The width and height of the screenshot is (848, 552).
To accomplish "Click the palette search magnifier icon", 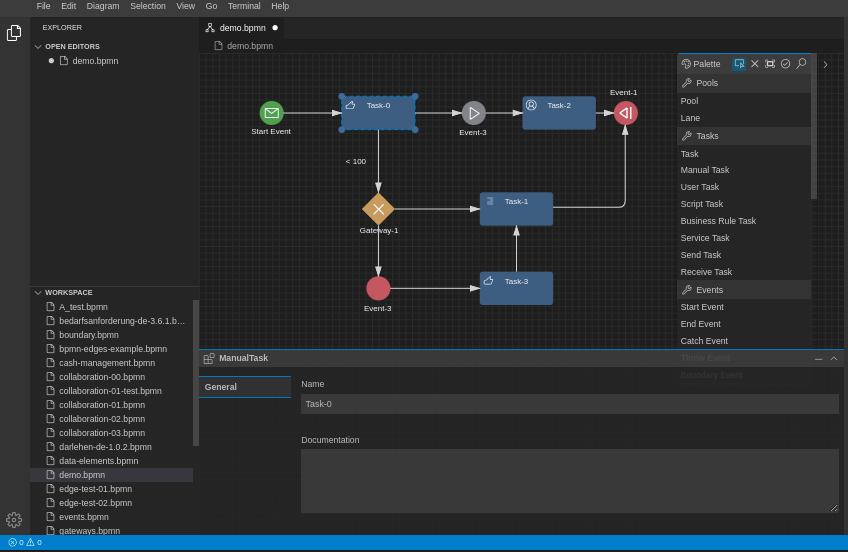I will click(801, 64).
